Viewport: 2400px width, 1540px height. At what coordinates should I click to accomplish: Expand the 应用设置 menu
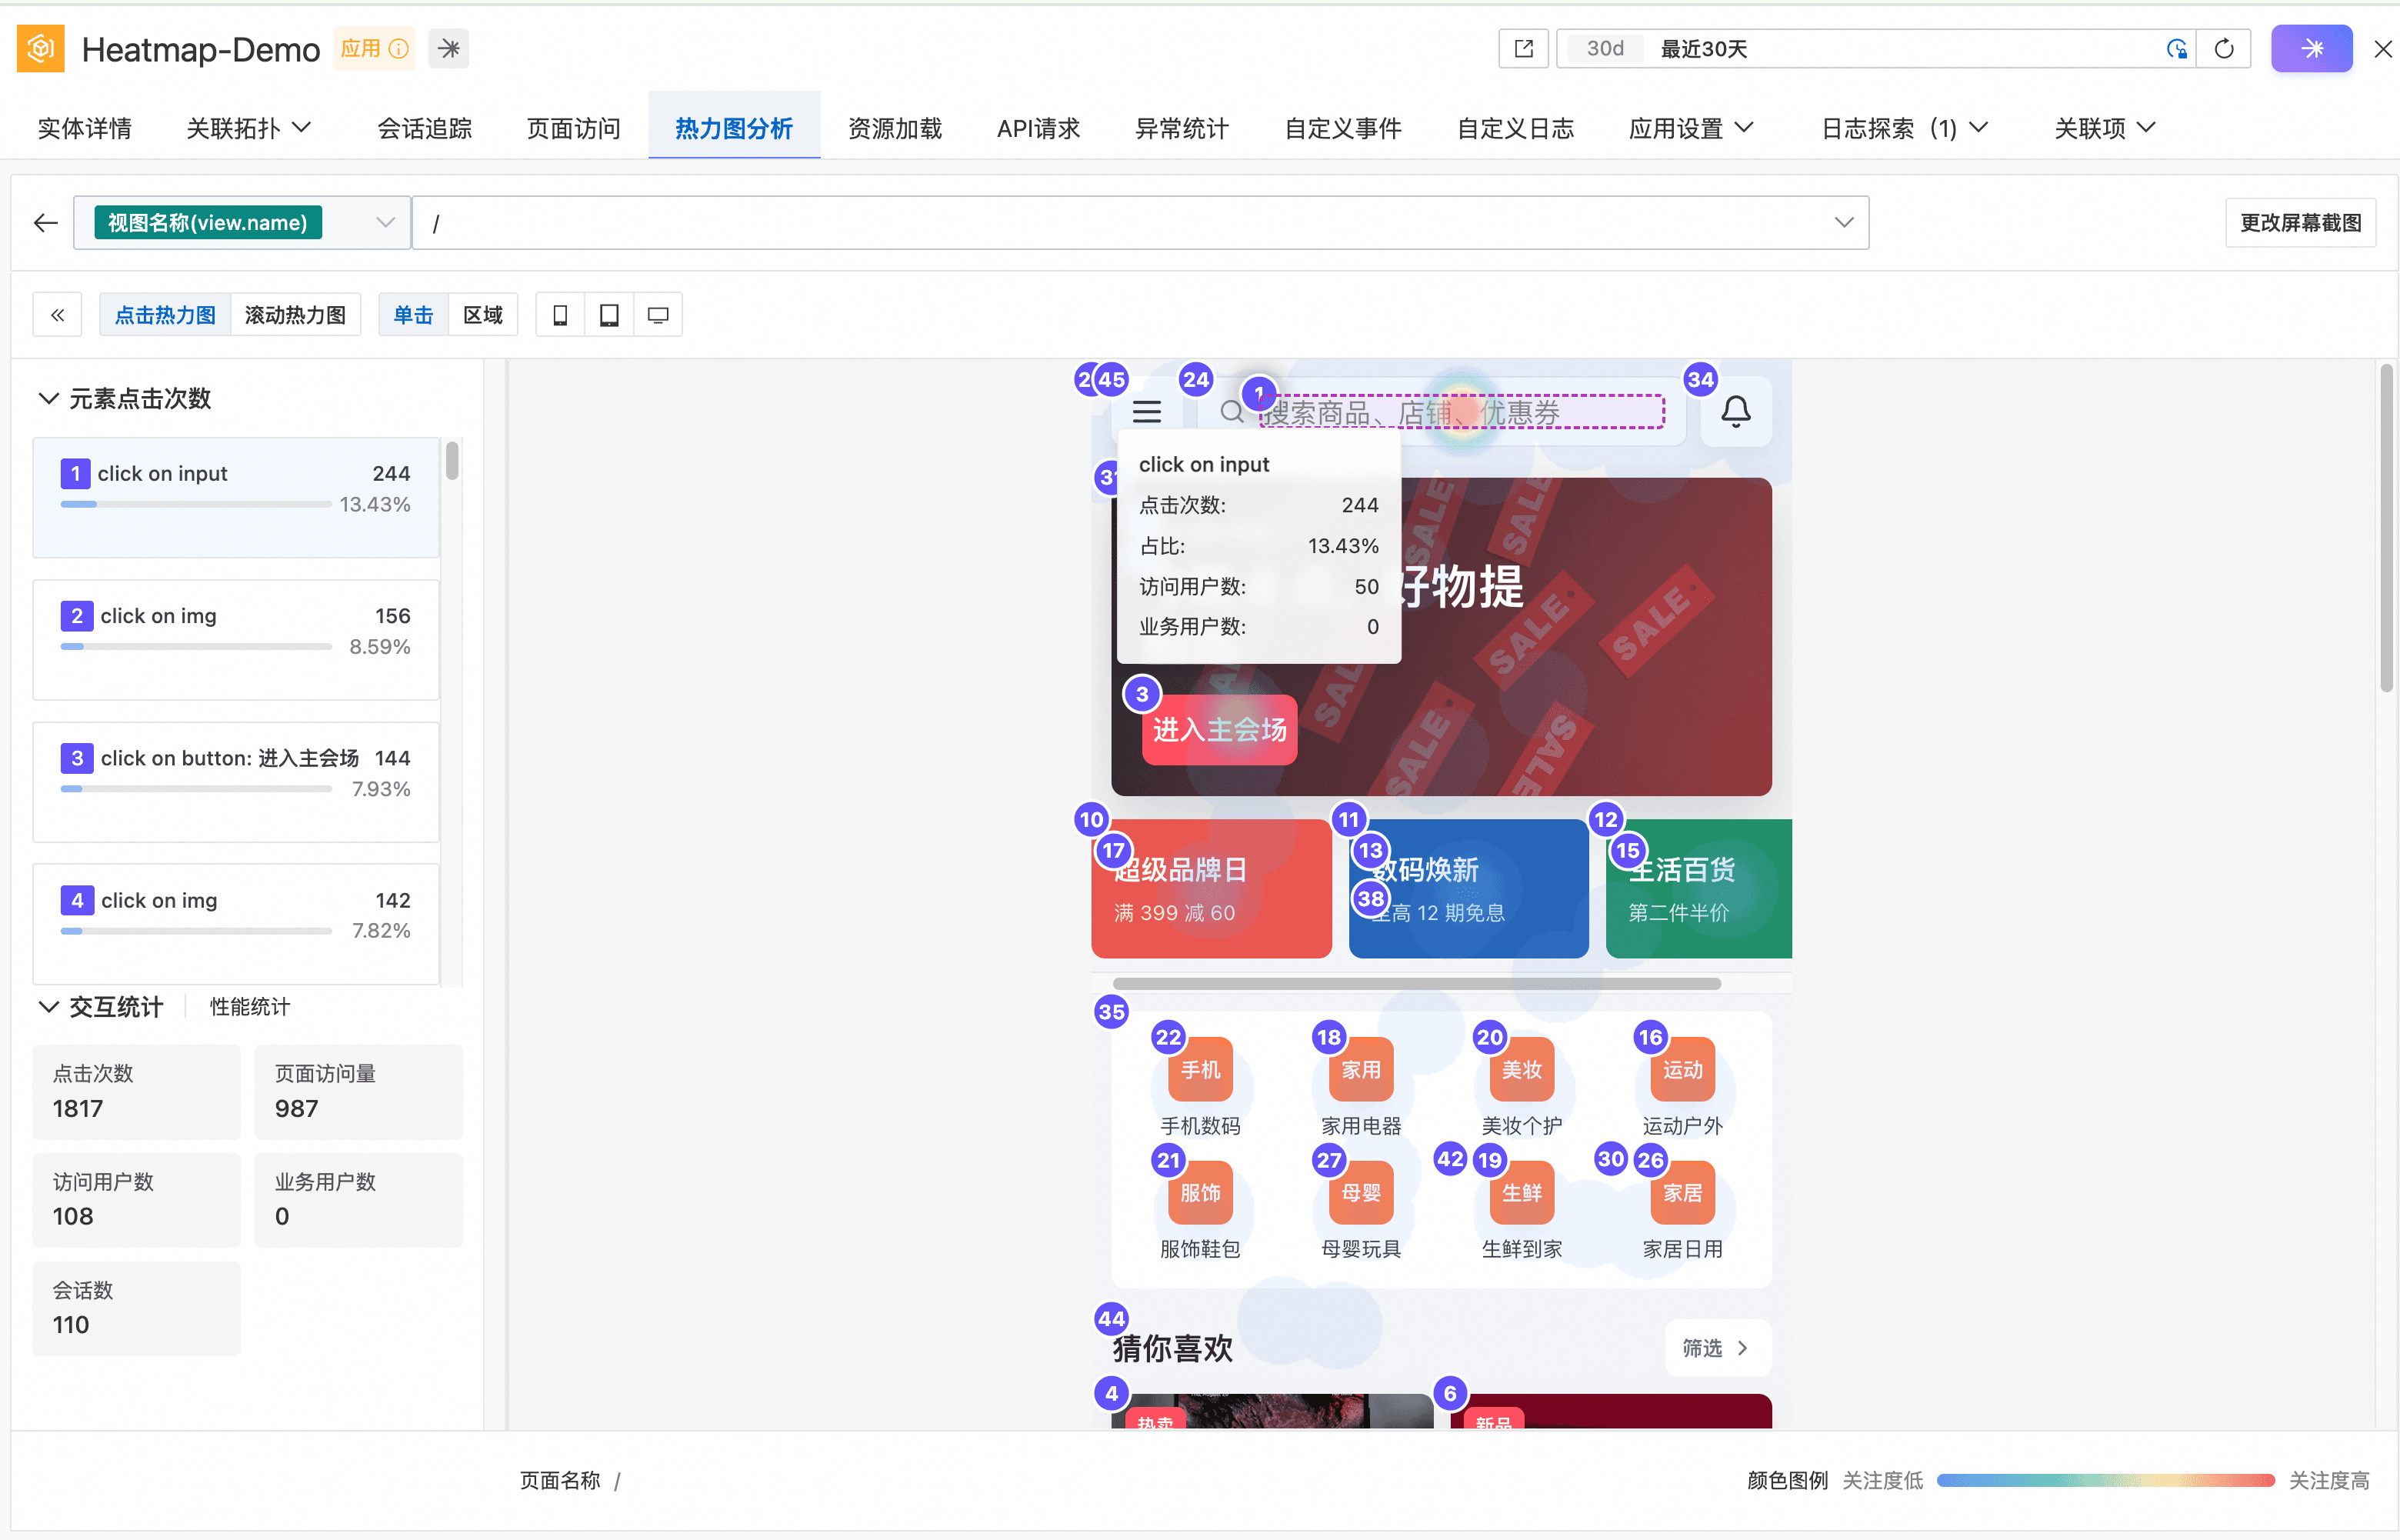[x=1692, y=128]
